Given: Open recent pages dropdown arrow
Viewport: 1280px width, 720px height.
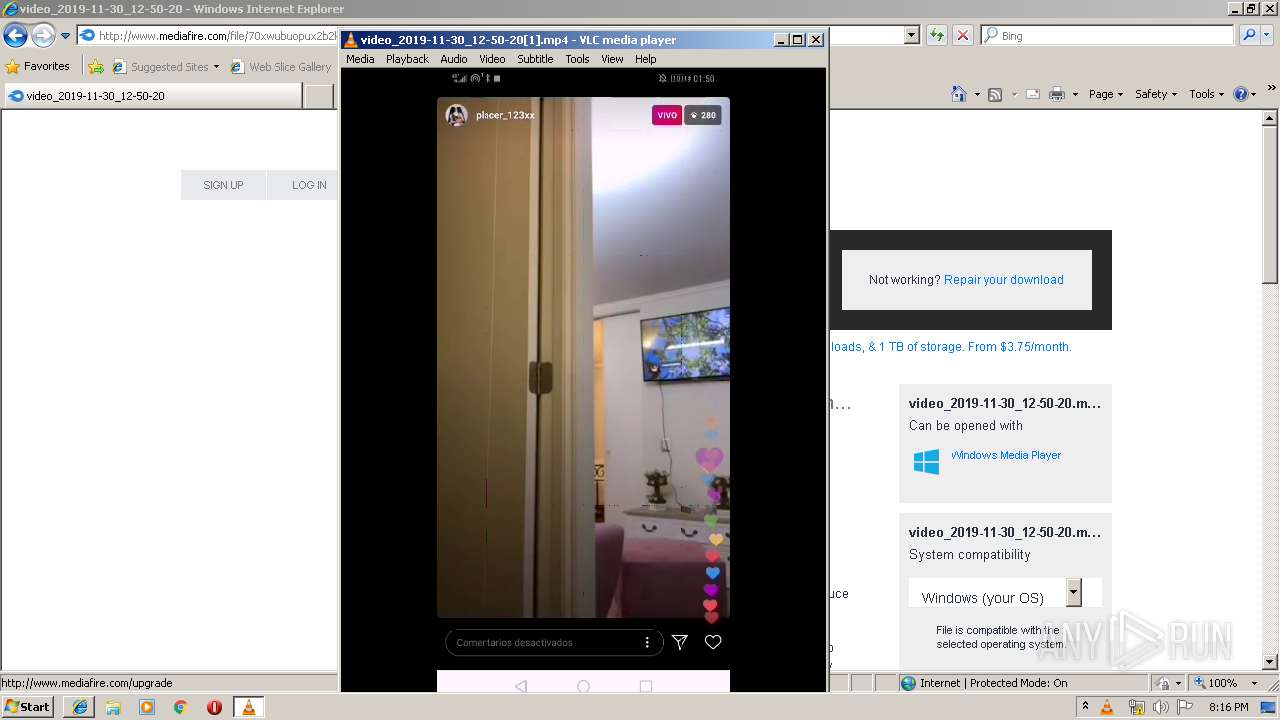Looking at the screenshot, I should coord(66,36).
